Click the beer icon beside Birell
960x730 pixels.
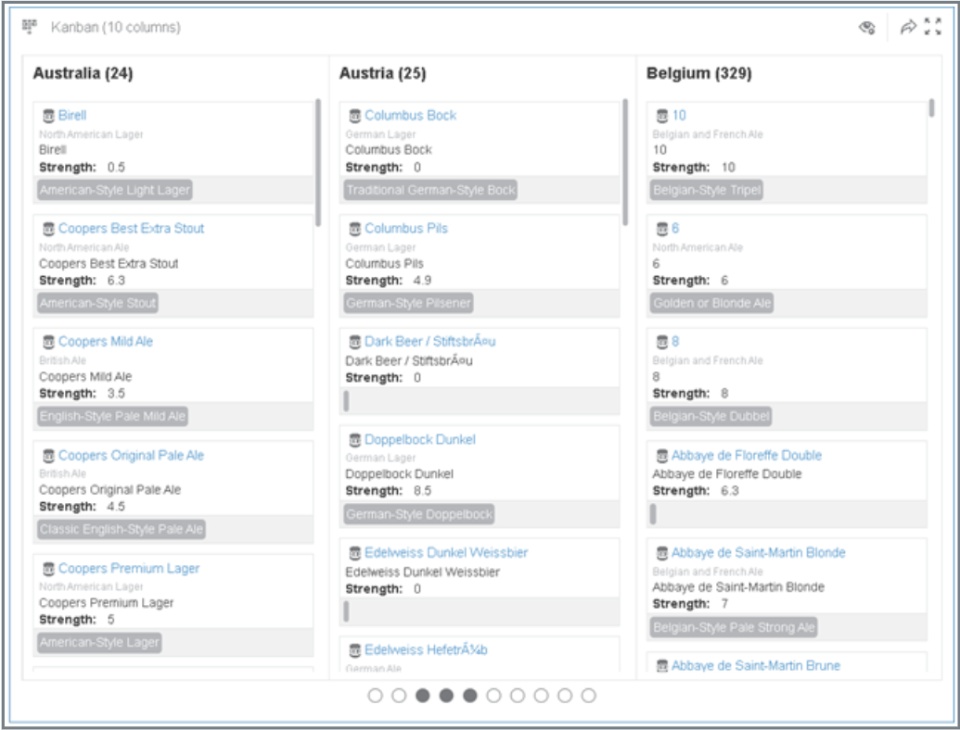click(48, 116)
